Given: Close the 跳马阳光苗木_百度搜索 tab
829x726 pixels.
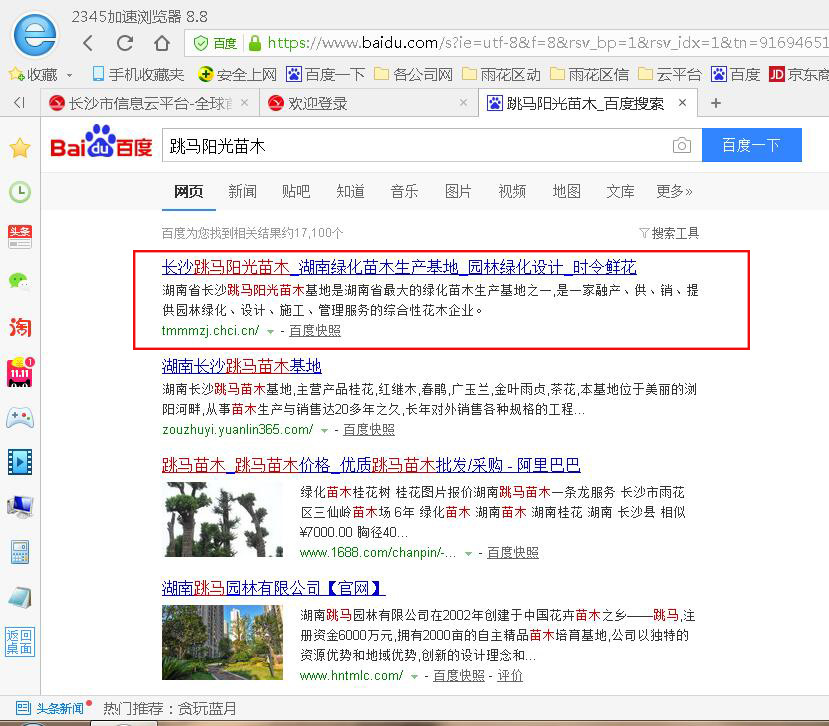Looking at the screenshot, I should (x=683, y=103).
